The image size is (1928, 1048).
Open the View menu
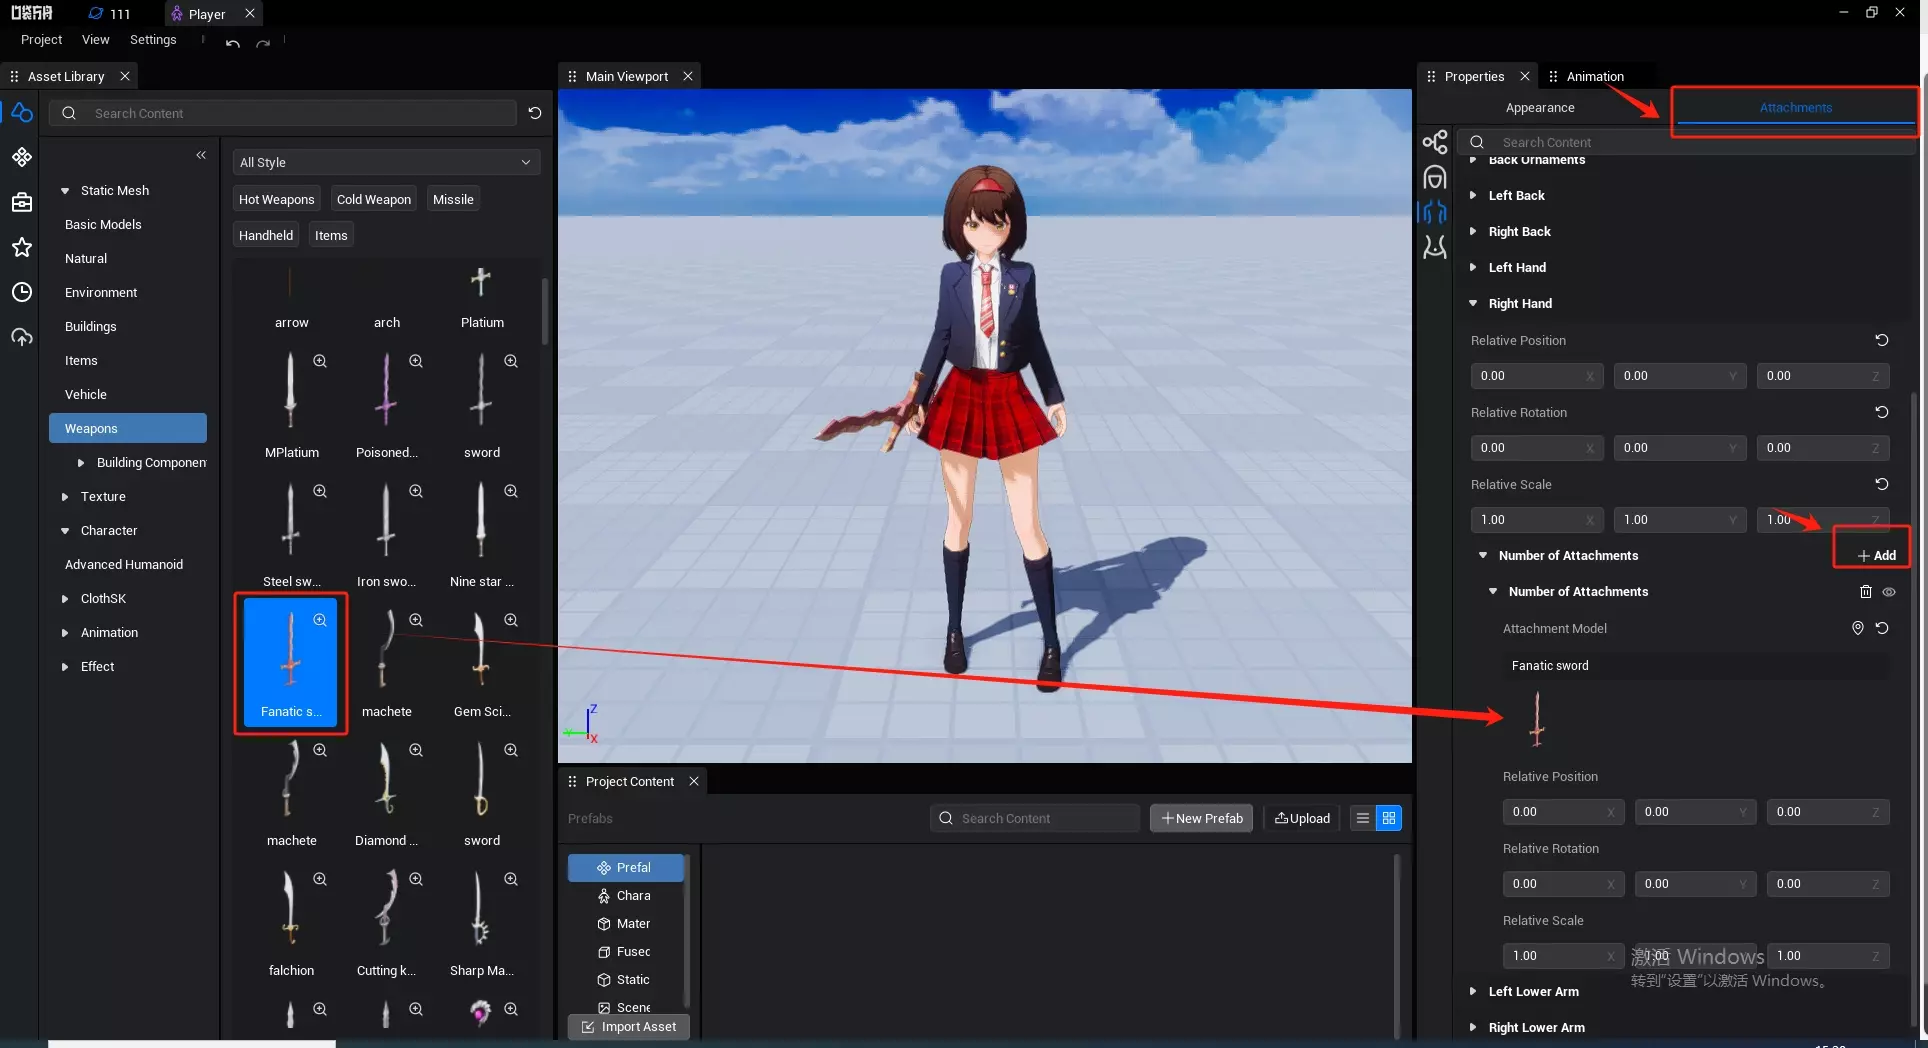click(x=96, y=40)
